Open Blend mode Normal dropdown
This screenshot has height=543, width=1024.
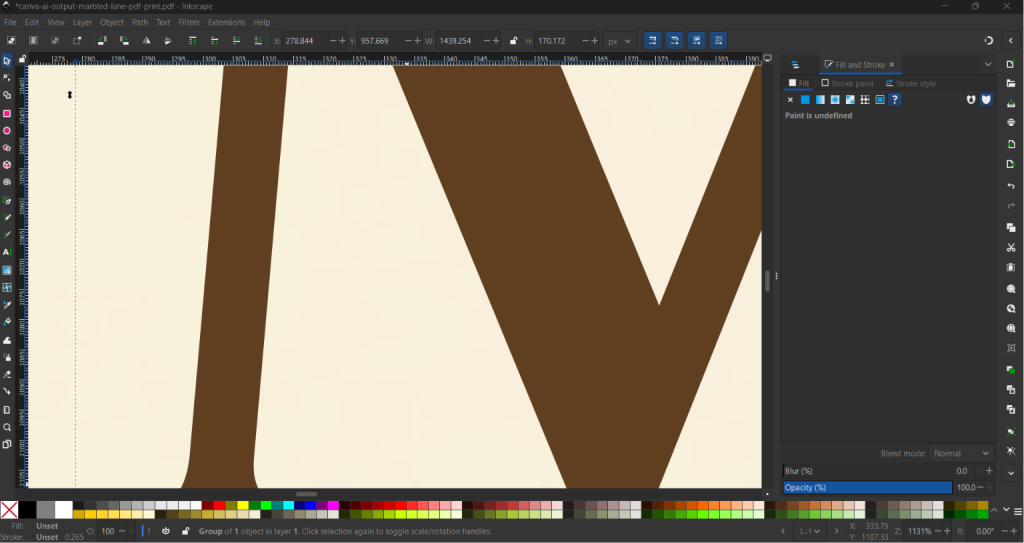coord(960,453)
